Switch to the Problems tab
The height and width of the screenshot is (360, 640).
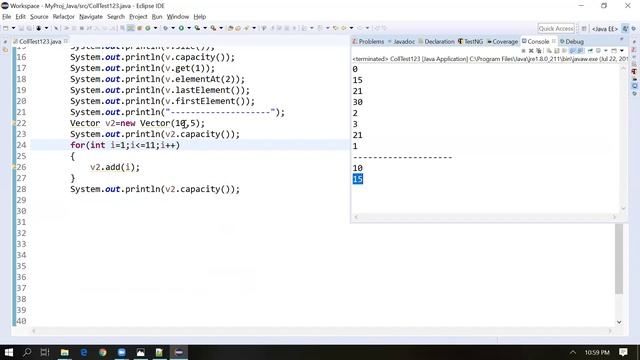(368, 42)
